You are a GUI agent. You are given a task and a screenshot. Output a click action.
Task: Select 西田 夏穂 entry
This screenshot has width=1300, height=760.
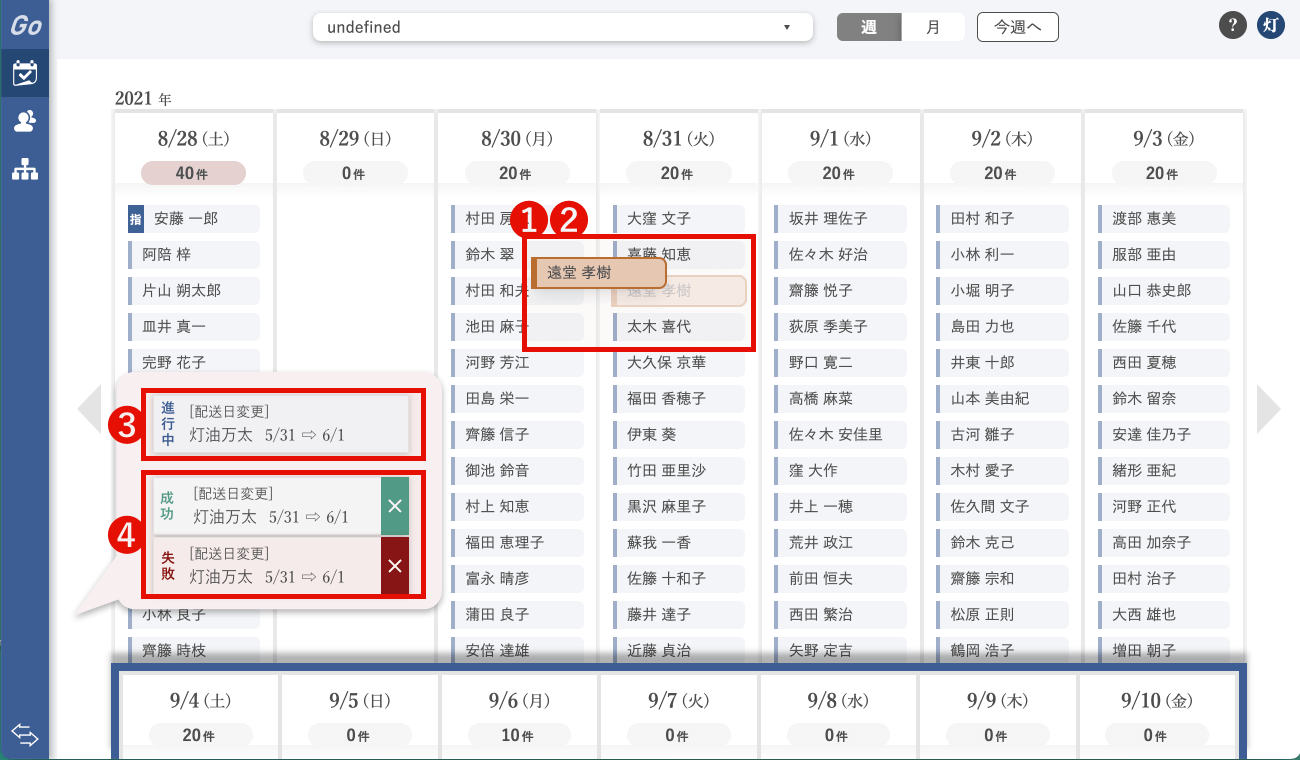click(1165, 363)
